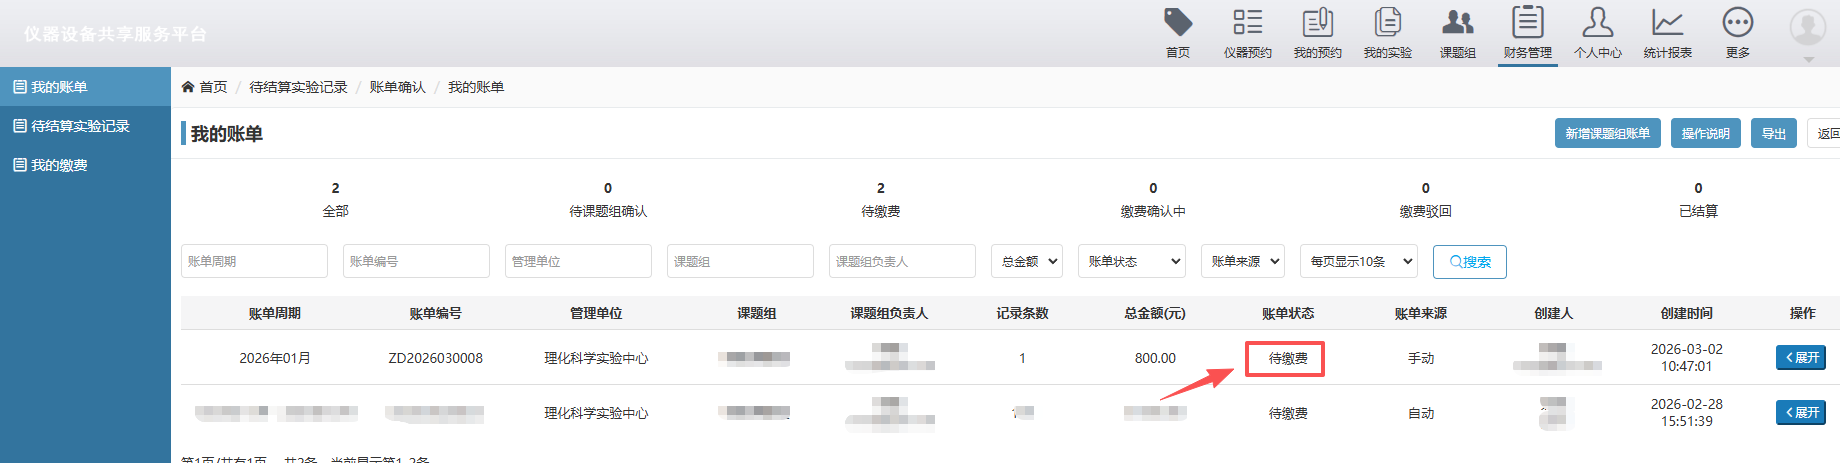Open 仪器预约 from the top navigation
The width and height of the screenshot is (1840, 463).
click(x=1247, y=24)
